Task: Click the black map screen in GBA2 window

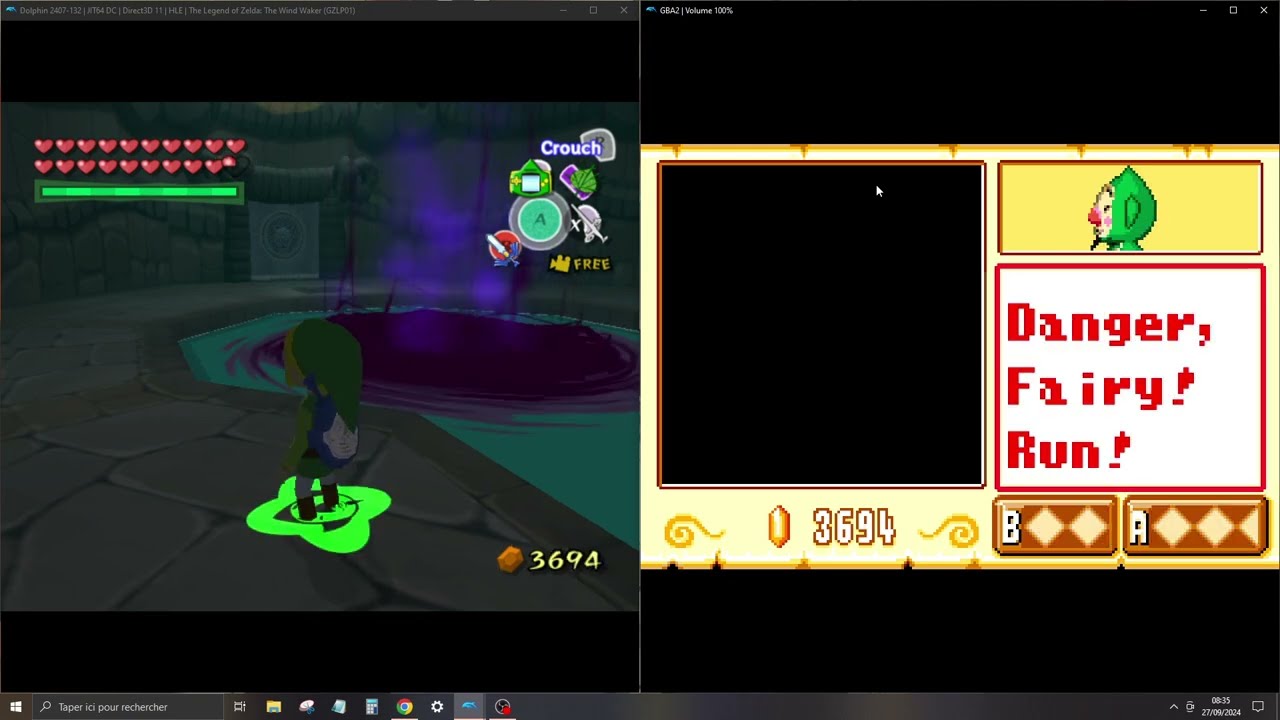Action: [821, 325]
